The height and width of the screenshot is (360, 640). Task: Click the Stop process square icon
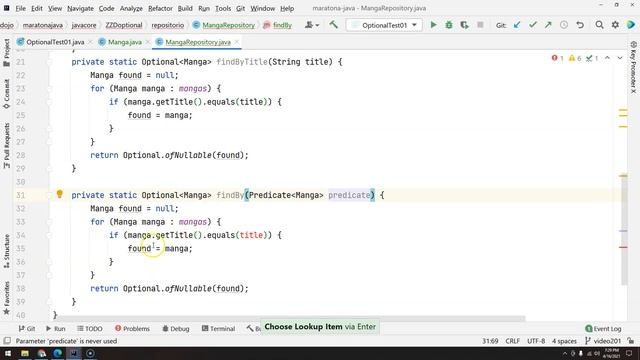(480, 25)
